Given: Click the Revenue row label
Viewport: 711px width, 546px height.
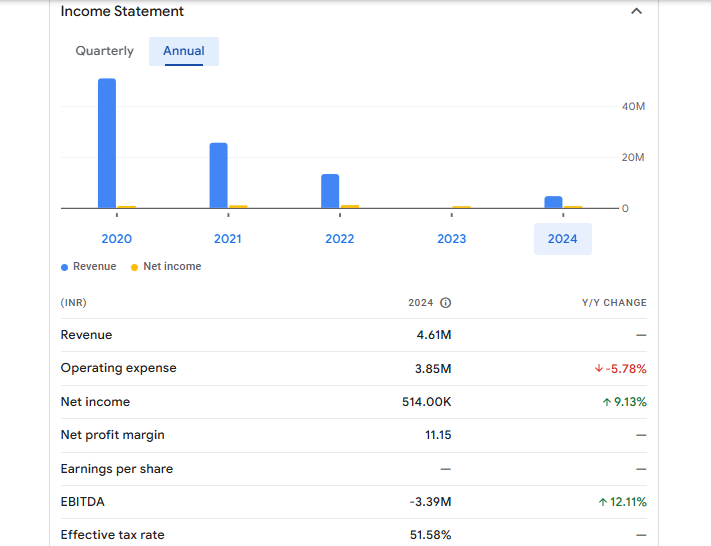Looking at the screenshot, I should [x=86, y=335].
